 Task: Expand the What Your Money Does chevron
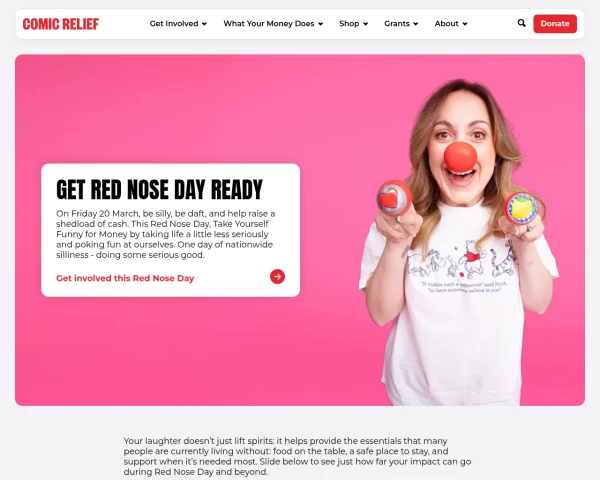(321, 24)
